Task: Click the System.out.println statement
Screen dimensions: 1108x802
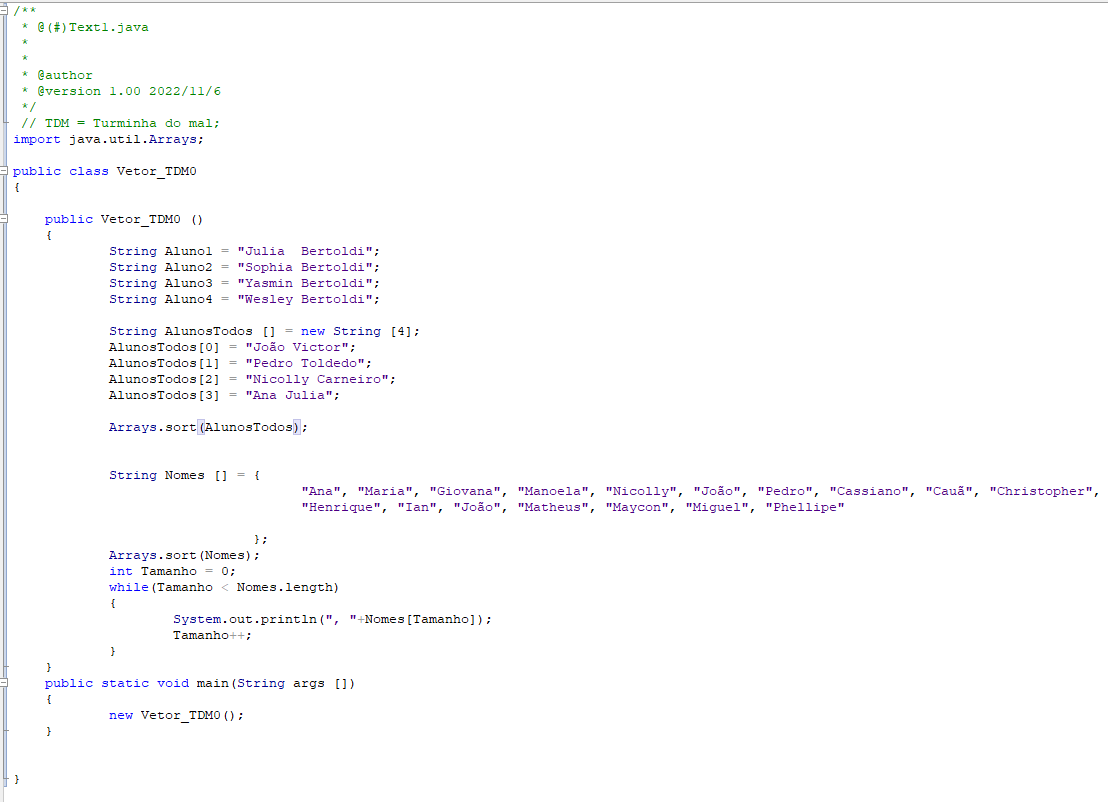Action: click(332, 619)
